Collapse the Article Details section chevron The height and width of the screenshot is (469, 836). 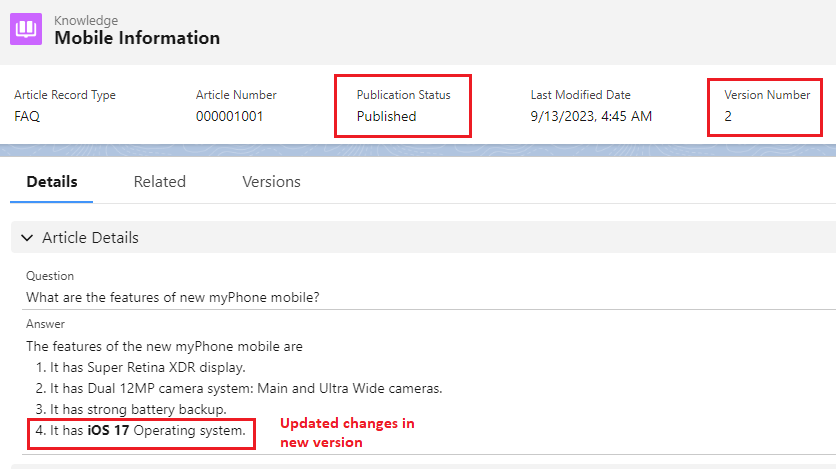point(27,238)
